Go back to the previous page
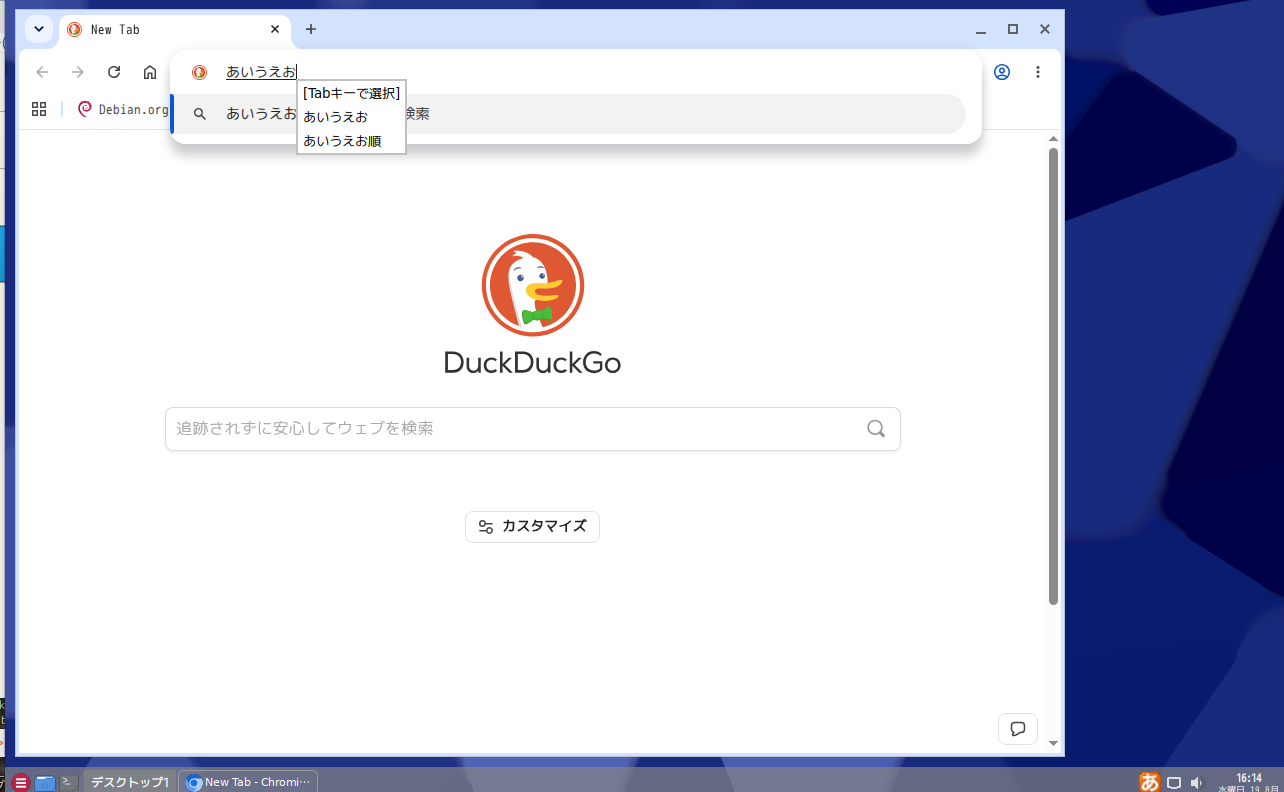 coord(42,72)
